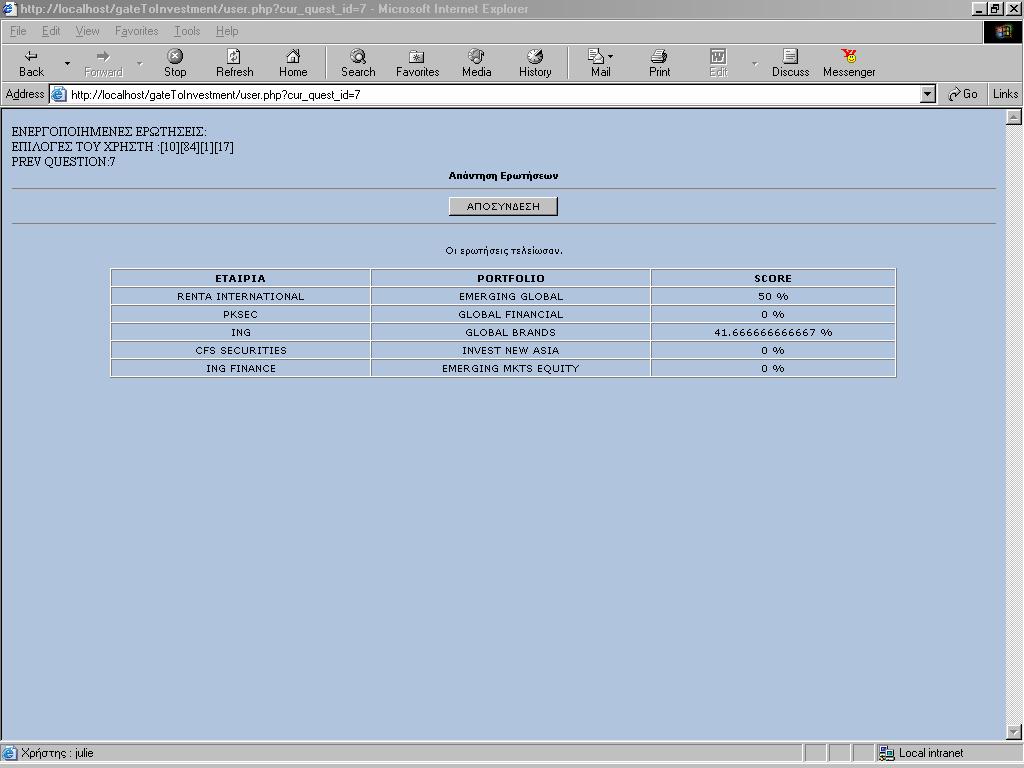Show the History pane
This screenshot has height=768, width=1024.
[535, 63]
